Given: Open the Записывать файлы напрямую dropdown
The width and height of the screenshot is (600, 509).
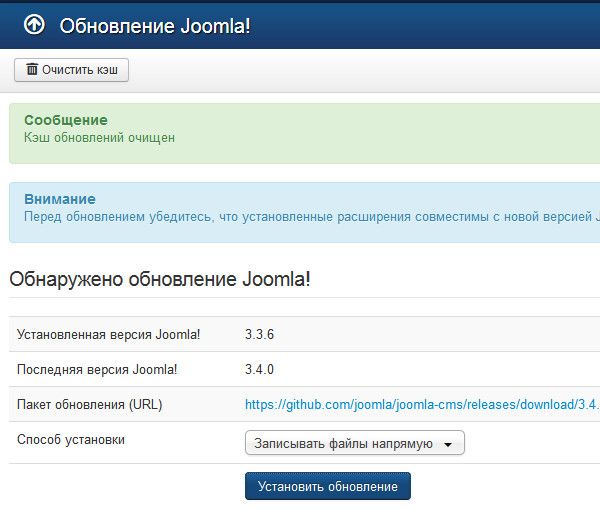Looking at the screenshot, I should 354,443.
